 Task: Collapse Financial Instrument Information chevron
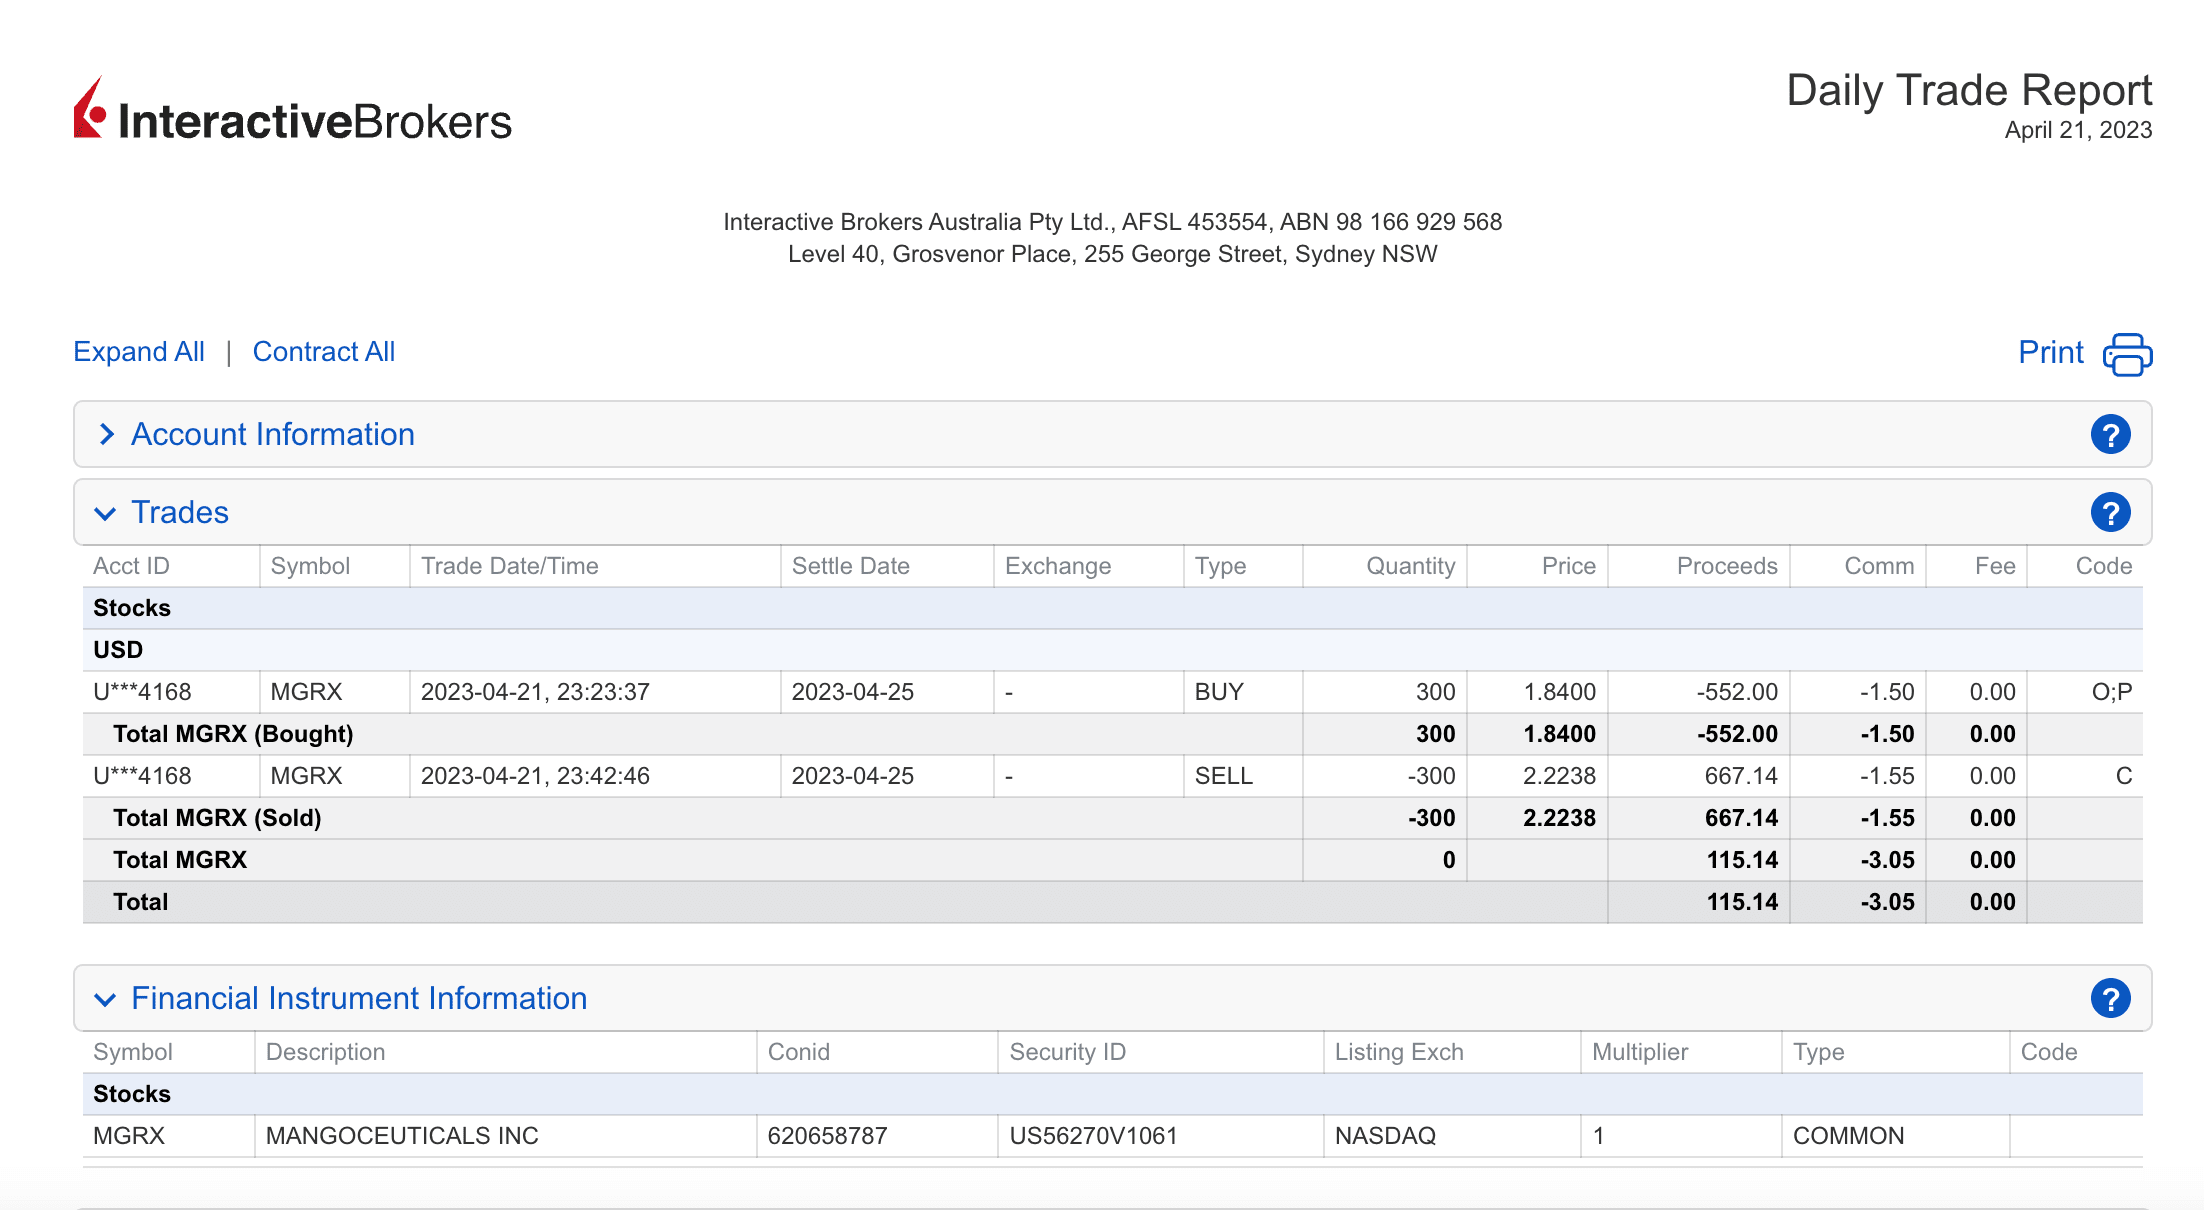105,1000
